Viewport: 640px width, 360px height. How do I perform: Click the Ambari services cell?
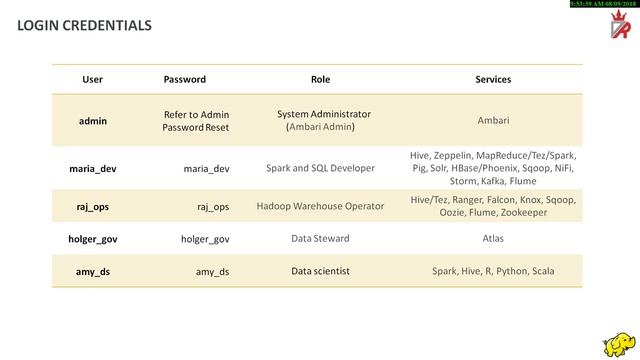pos(493,120)
